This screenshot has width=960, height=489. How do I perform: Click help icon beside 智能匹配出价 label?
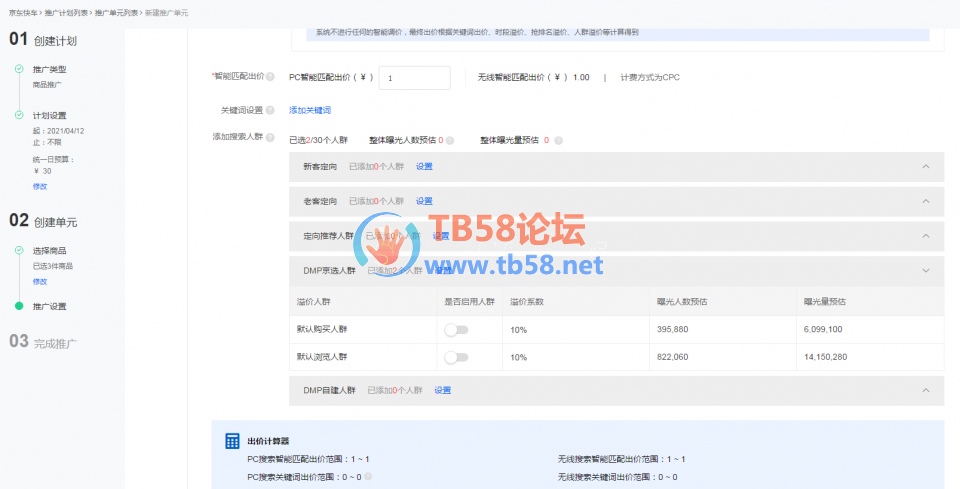tap(270, 77)
